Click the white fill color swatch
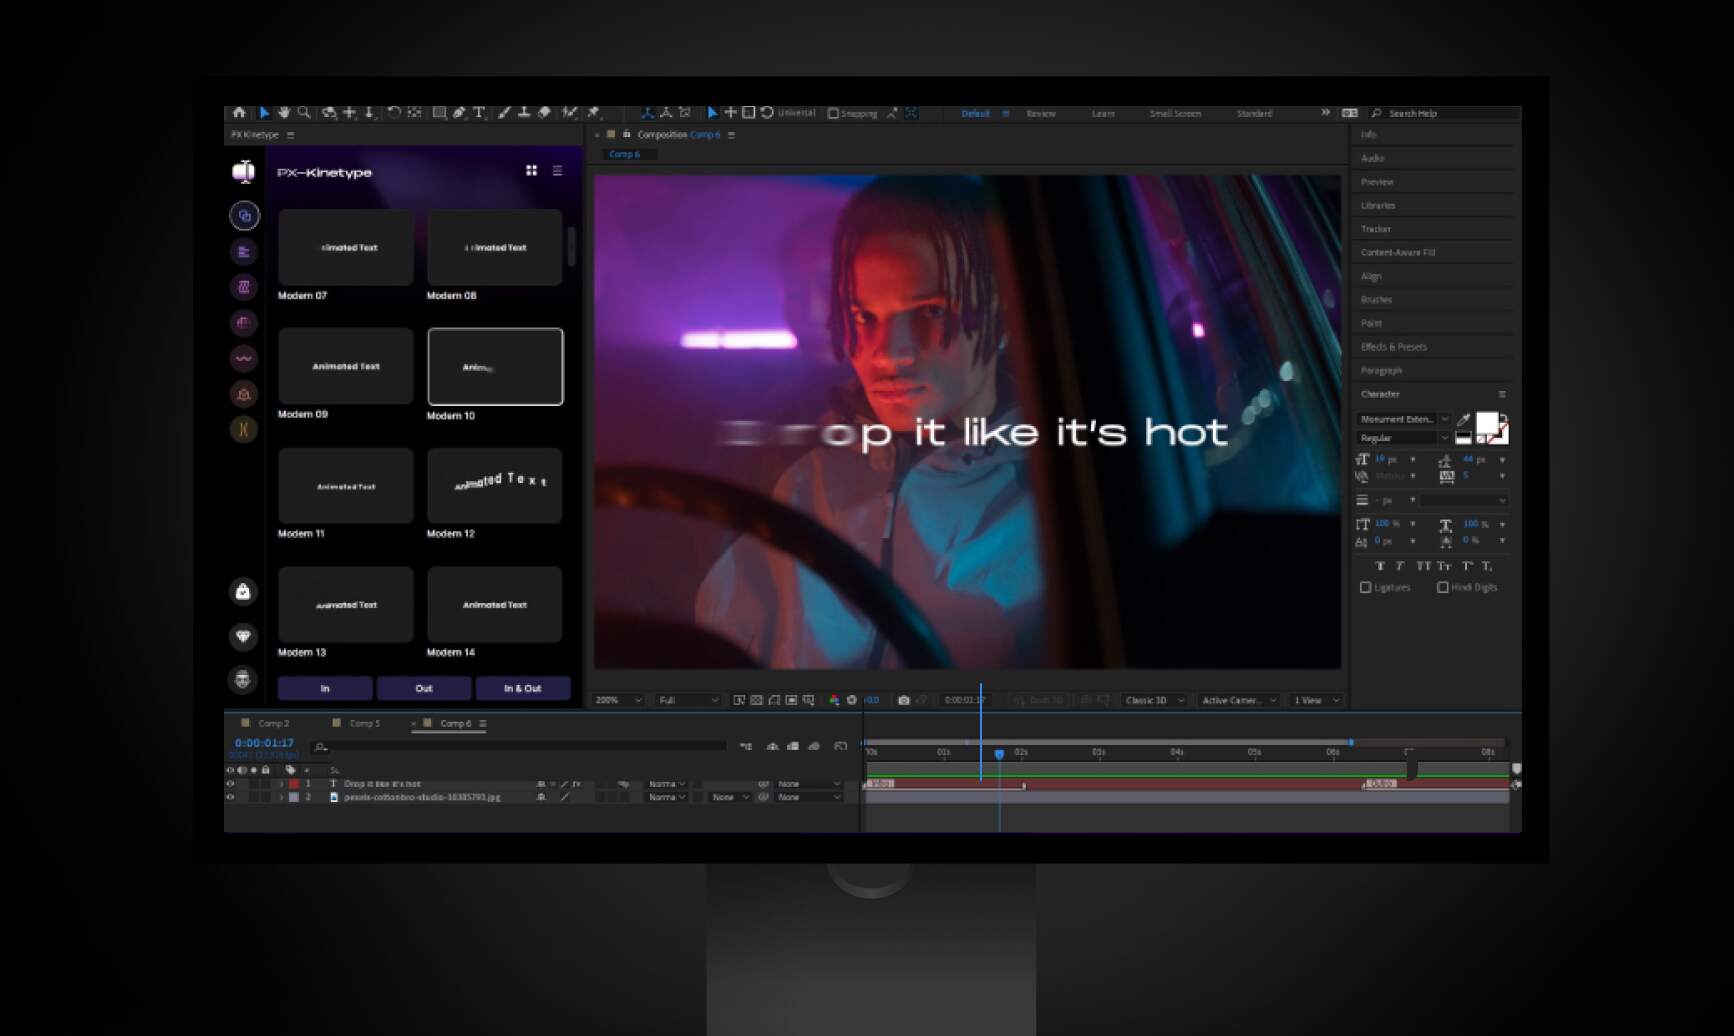This screenshot has width=1734, height=1036. [1487, 424]
